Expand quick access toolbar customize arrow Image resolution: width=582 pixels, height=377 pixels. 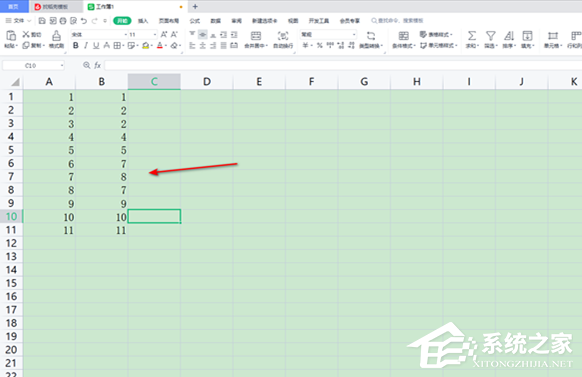(x=105, y=21)
